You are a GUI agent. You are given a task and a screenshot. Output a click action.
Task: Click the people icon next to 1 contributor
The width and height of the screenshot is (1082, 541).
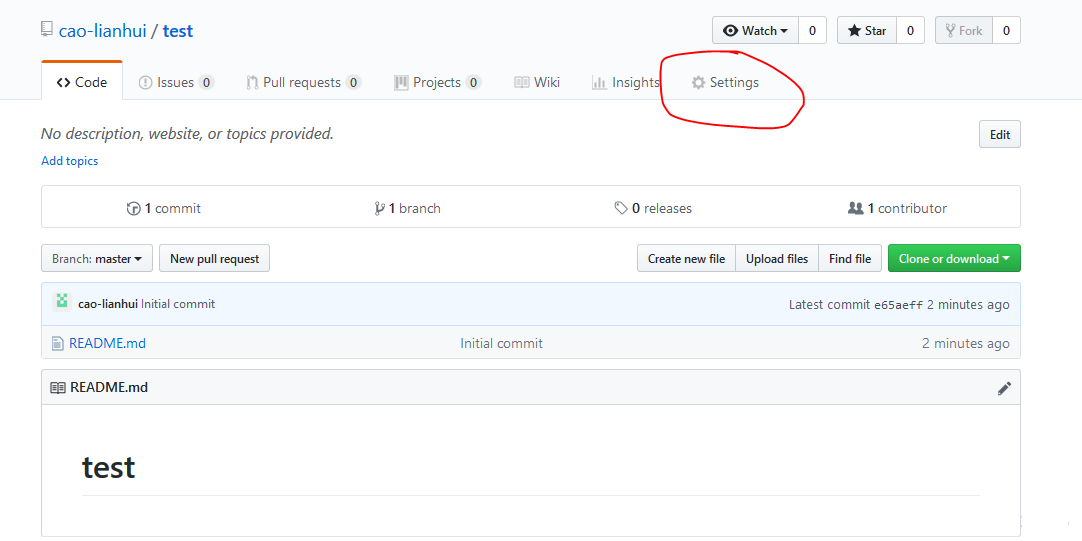856,208
